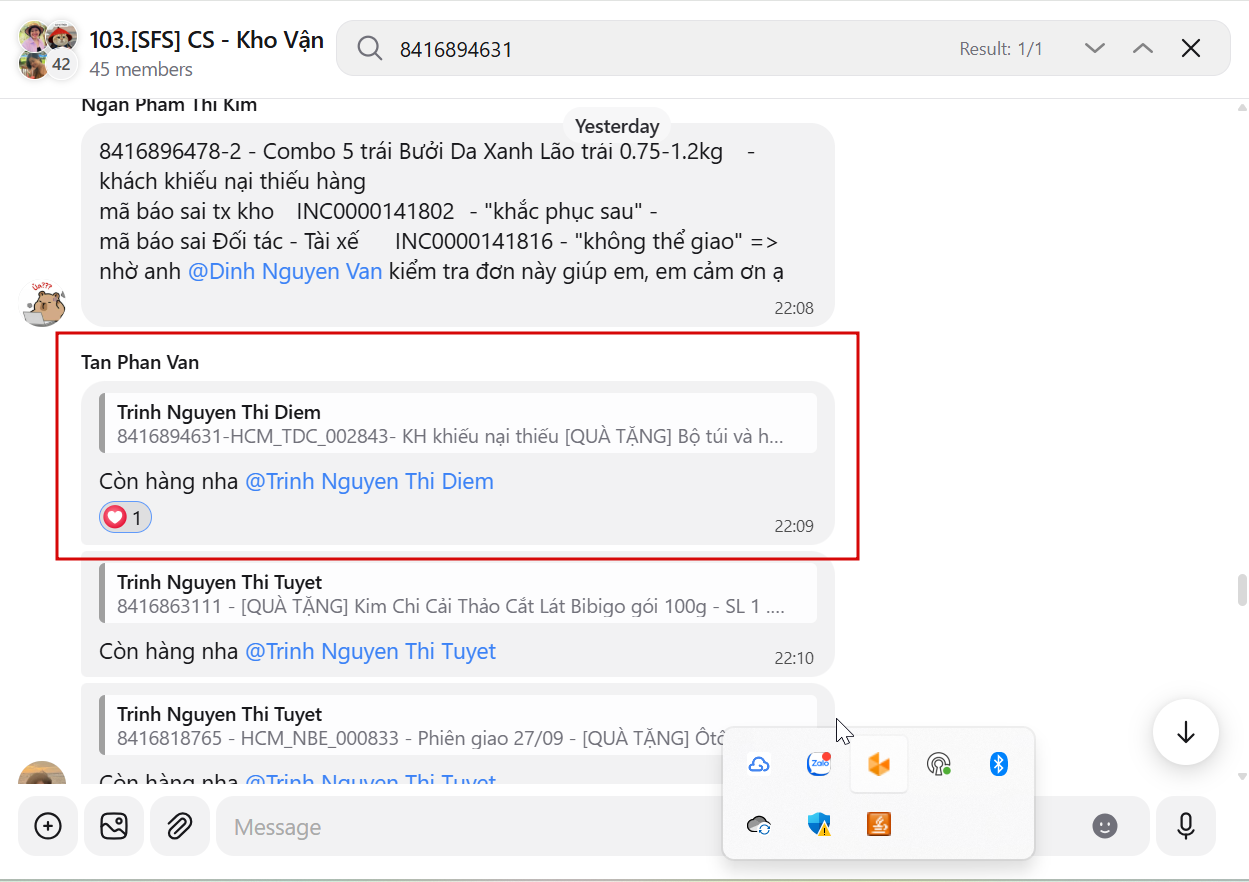This screenshot has height=882, width=1249.
Task: Open the emoji picker smiley icon
Action: (1105, 826)
